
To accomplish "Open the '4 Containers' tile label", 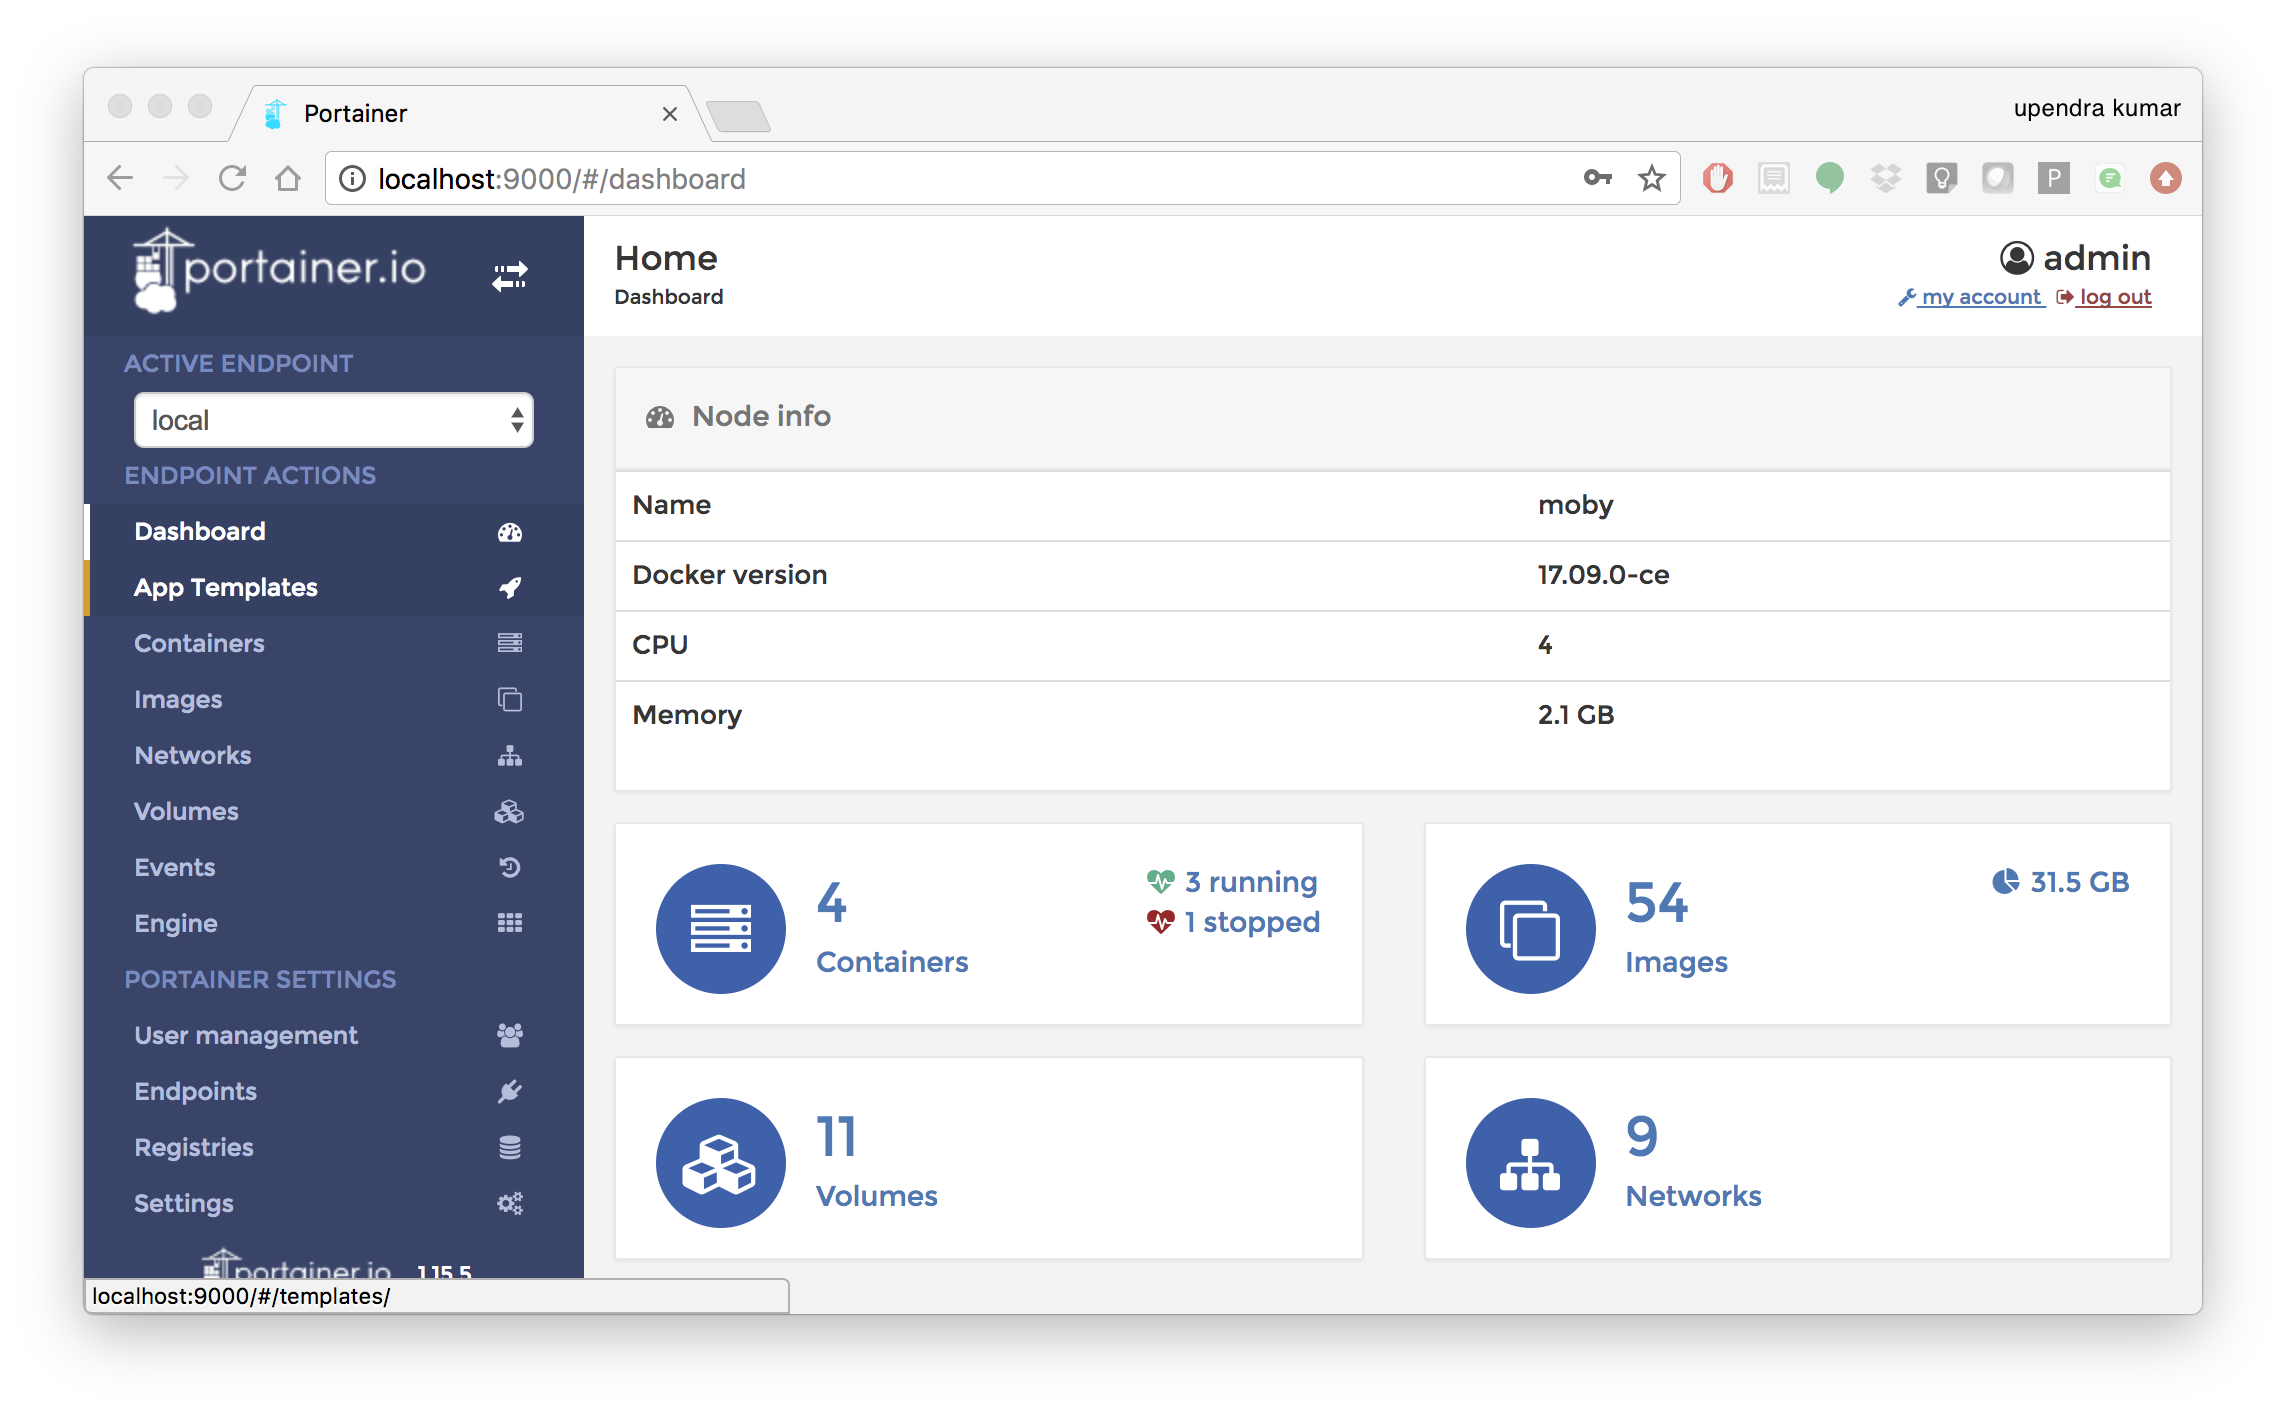I will [x=892, y=962].
